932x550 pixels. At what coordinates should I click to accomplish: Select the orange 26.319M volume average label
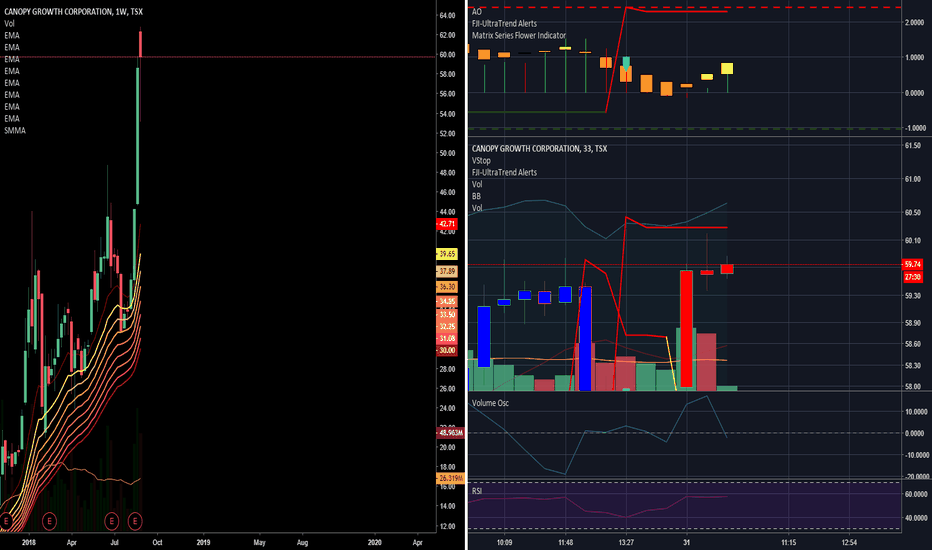[x=450, y=478]
